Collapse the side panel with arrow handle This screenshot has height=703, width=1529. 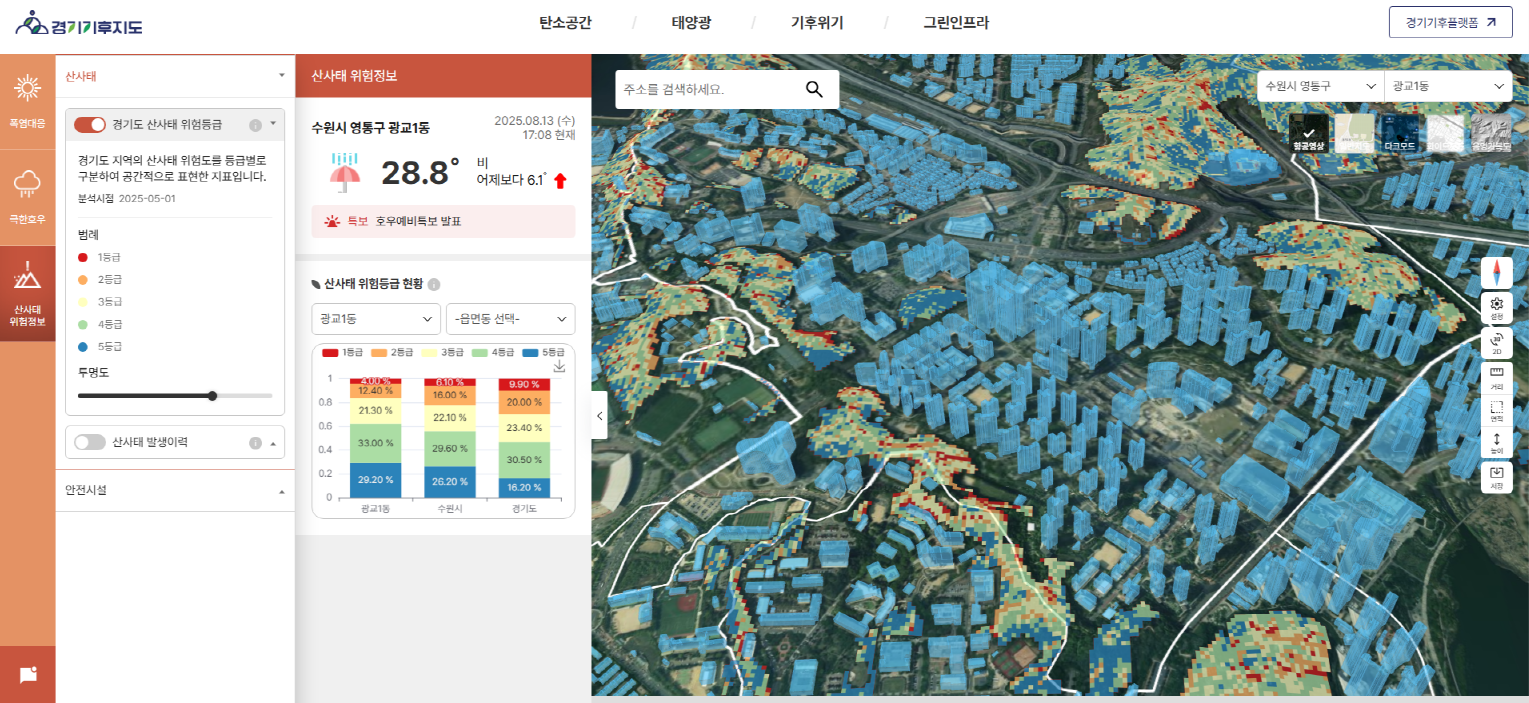tap(599, 415)
